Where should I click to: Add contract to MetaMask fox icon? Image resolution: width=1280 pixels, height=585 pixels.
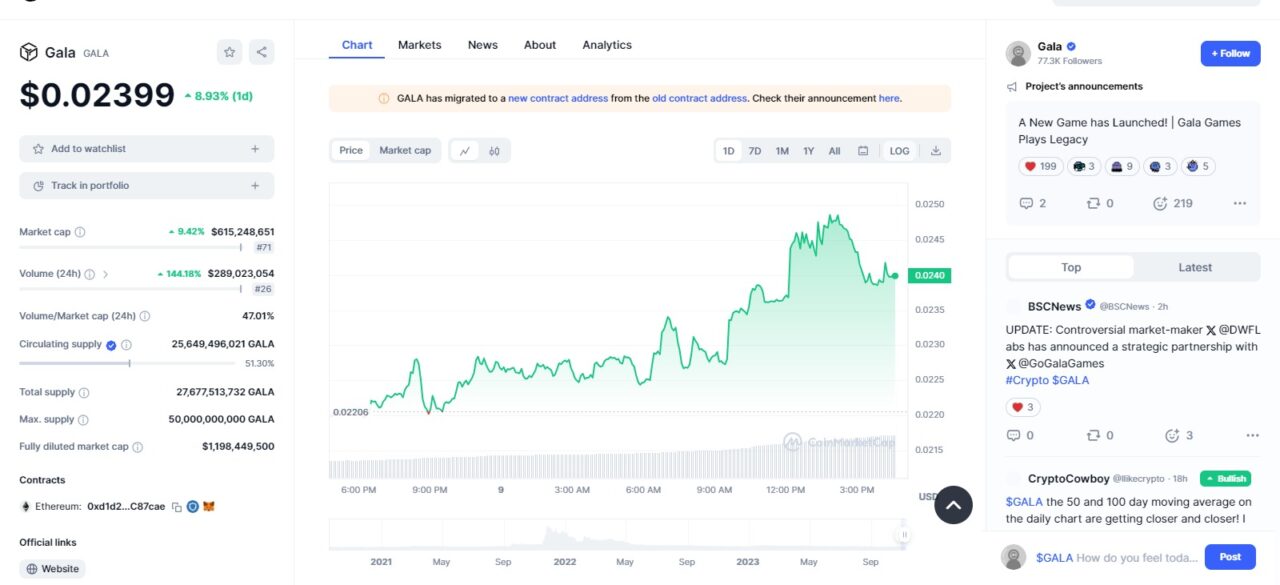209,507
